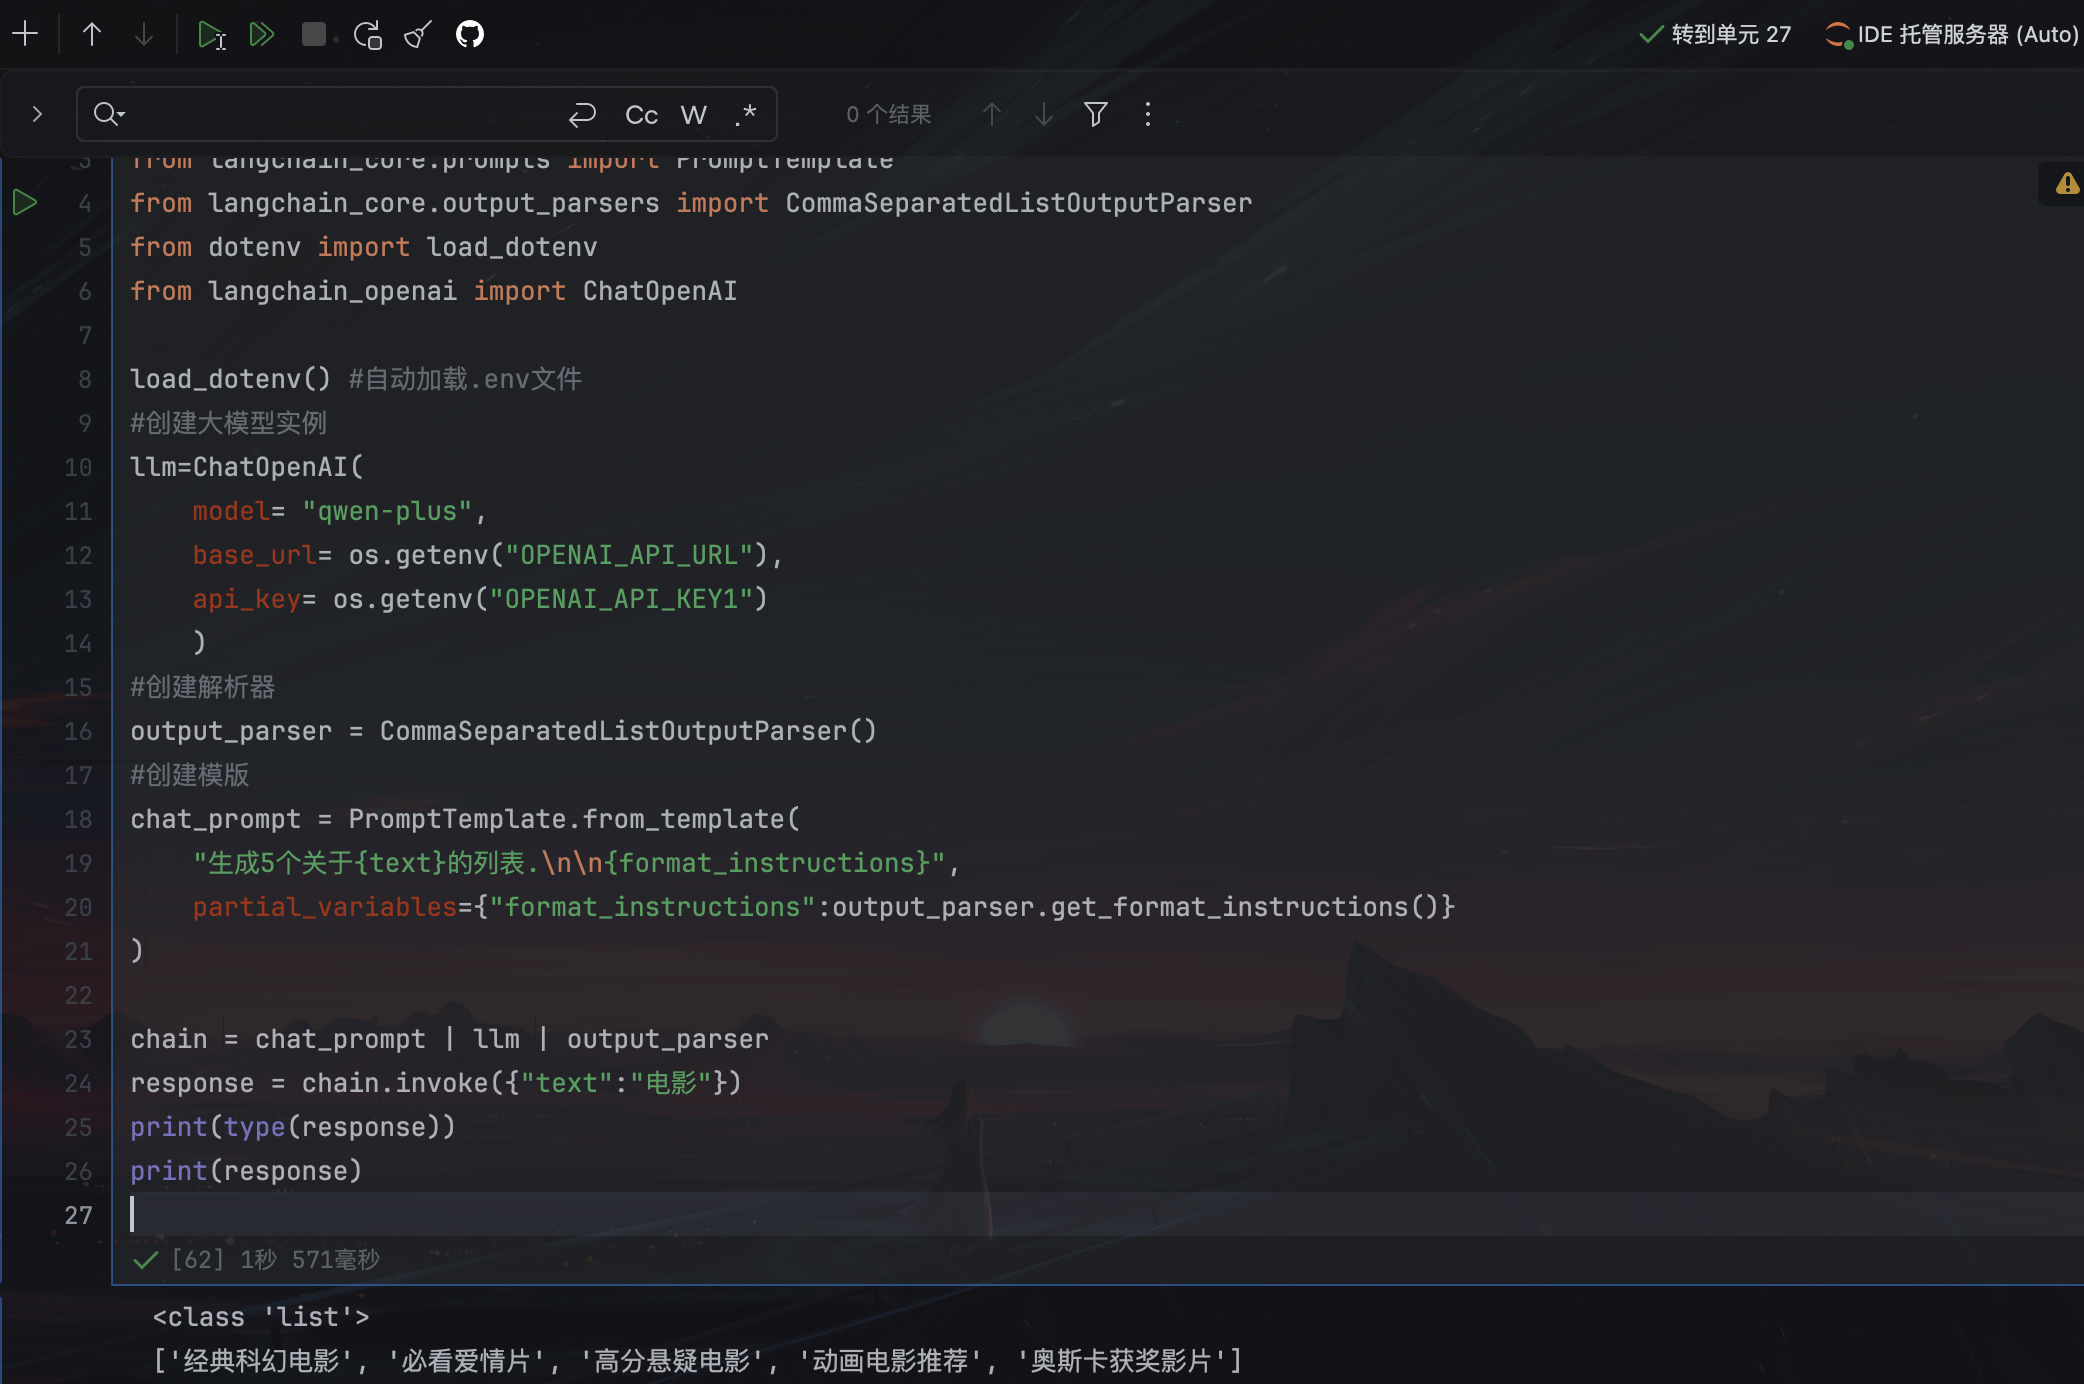Enable whole word matching with W
The width and height of the screenshot is (2084, 1384).
693,114
